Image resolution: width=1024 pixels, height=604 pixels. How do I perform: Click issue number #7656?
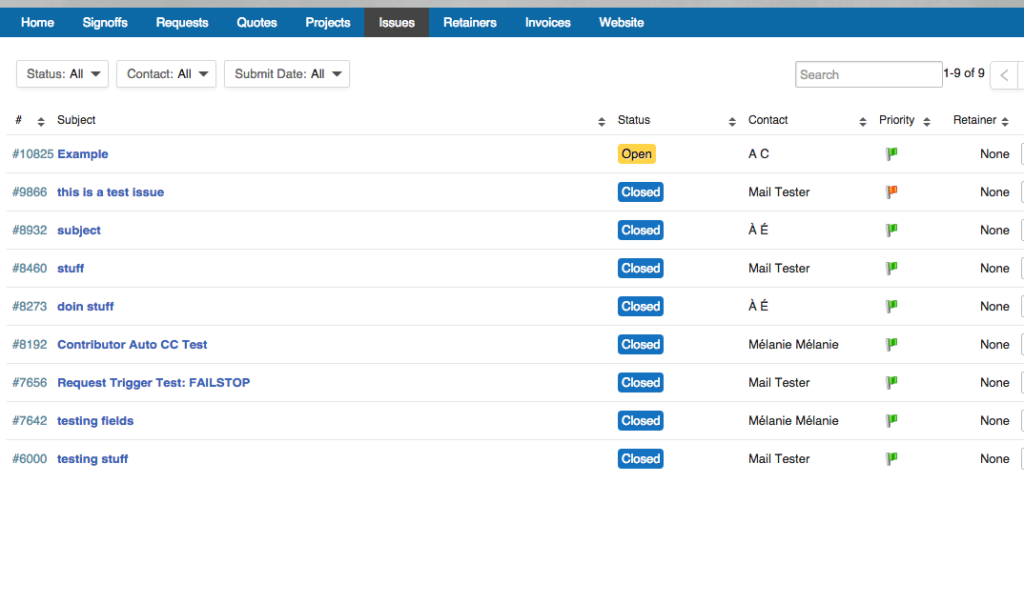[x=29, y=383]
